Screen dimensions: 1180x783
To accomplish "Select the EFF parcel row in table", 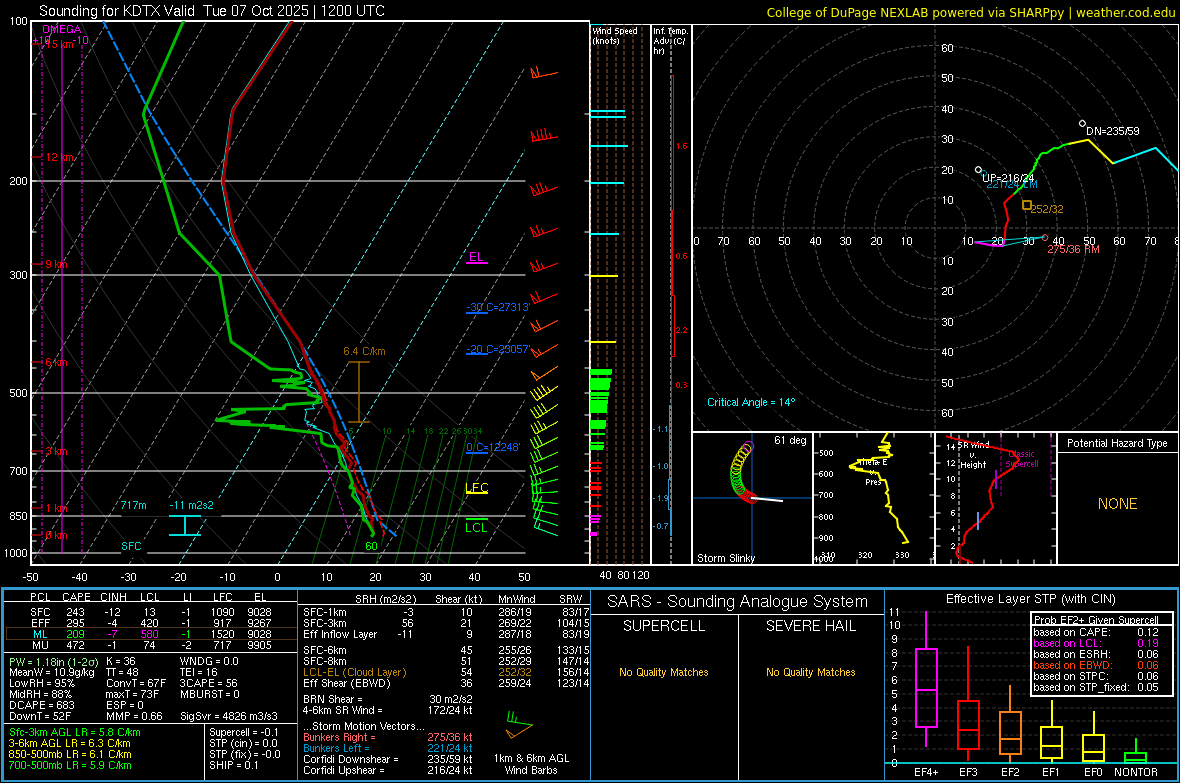I will pos(151,623).
